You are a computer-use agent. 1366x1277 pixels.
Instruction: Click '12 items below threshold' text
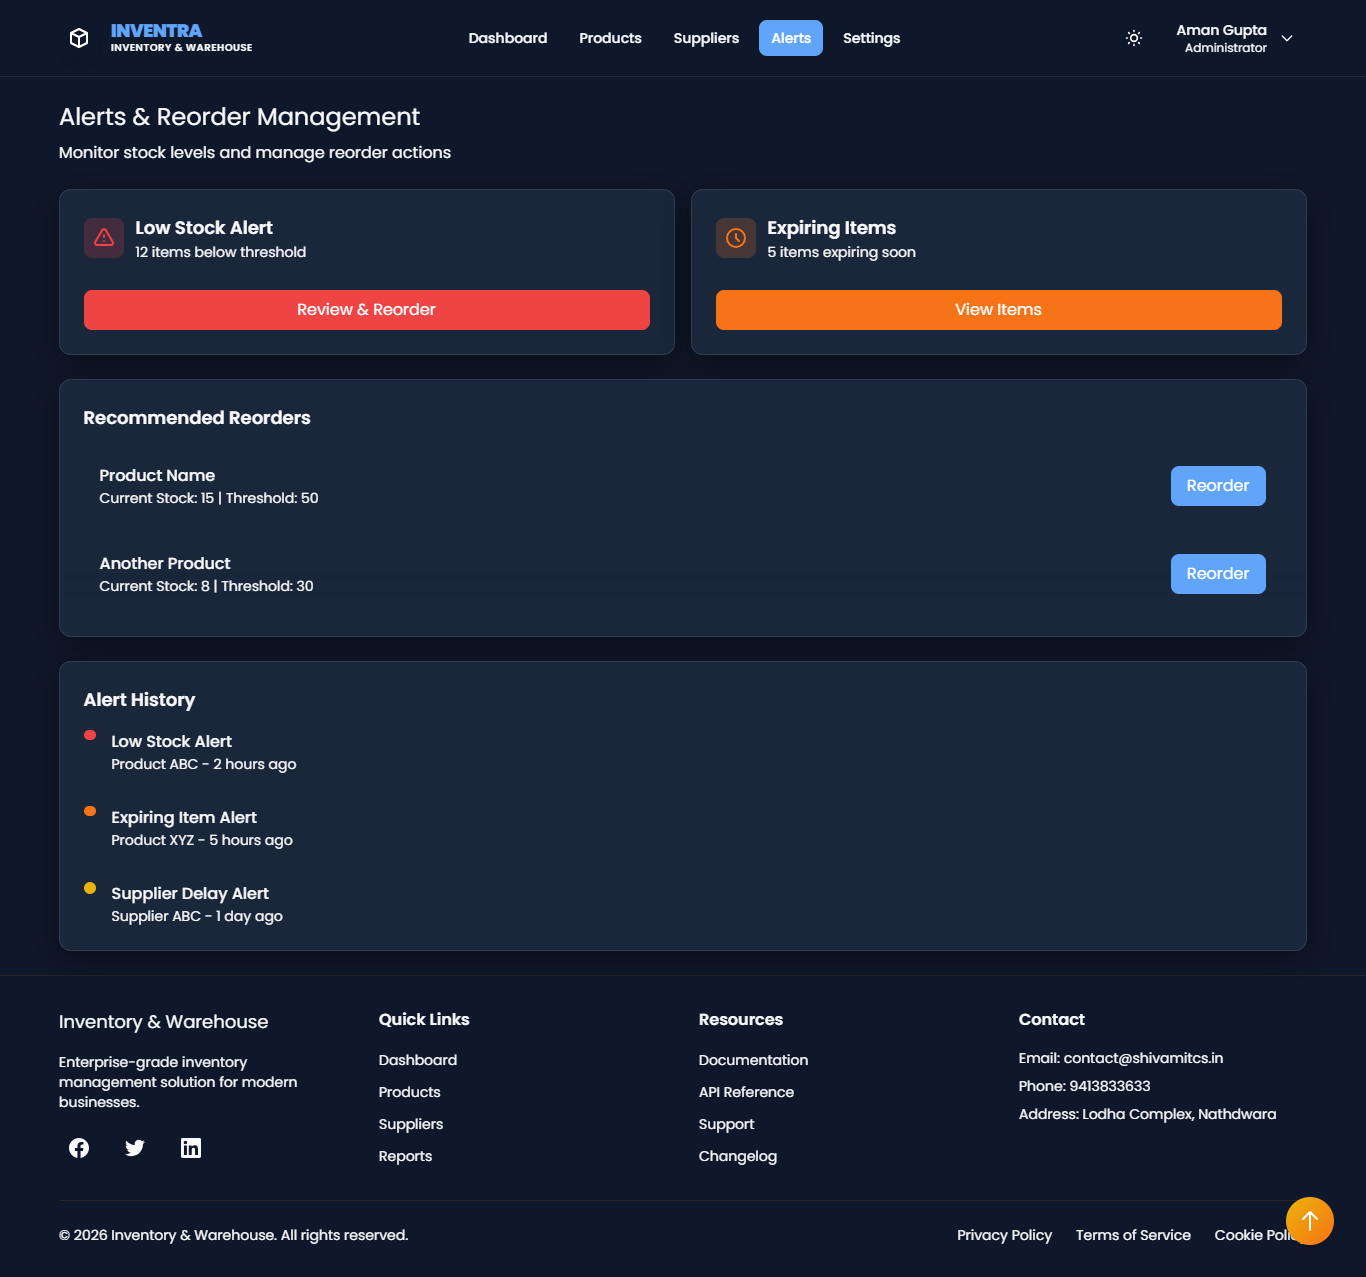coord(221,252)
